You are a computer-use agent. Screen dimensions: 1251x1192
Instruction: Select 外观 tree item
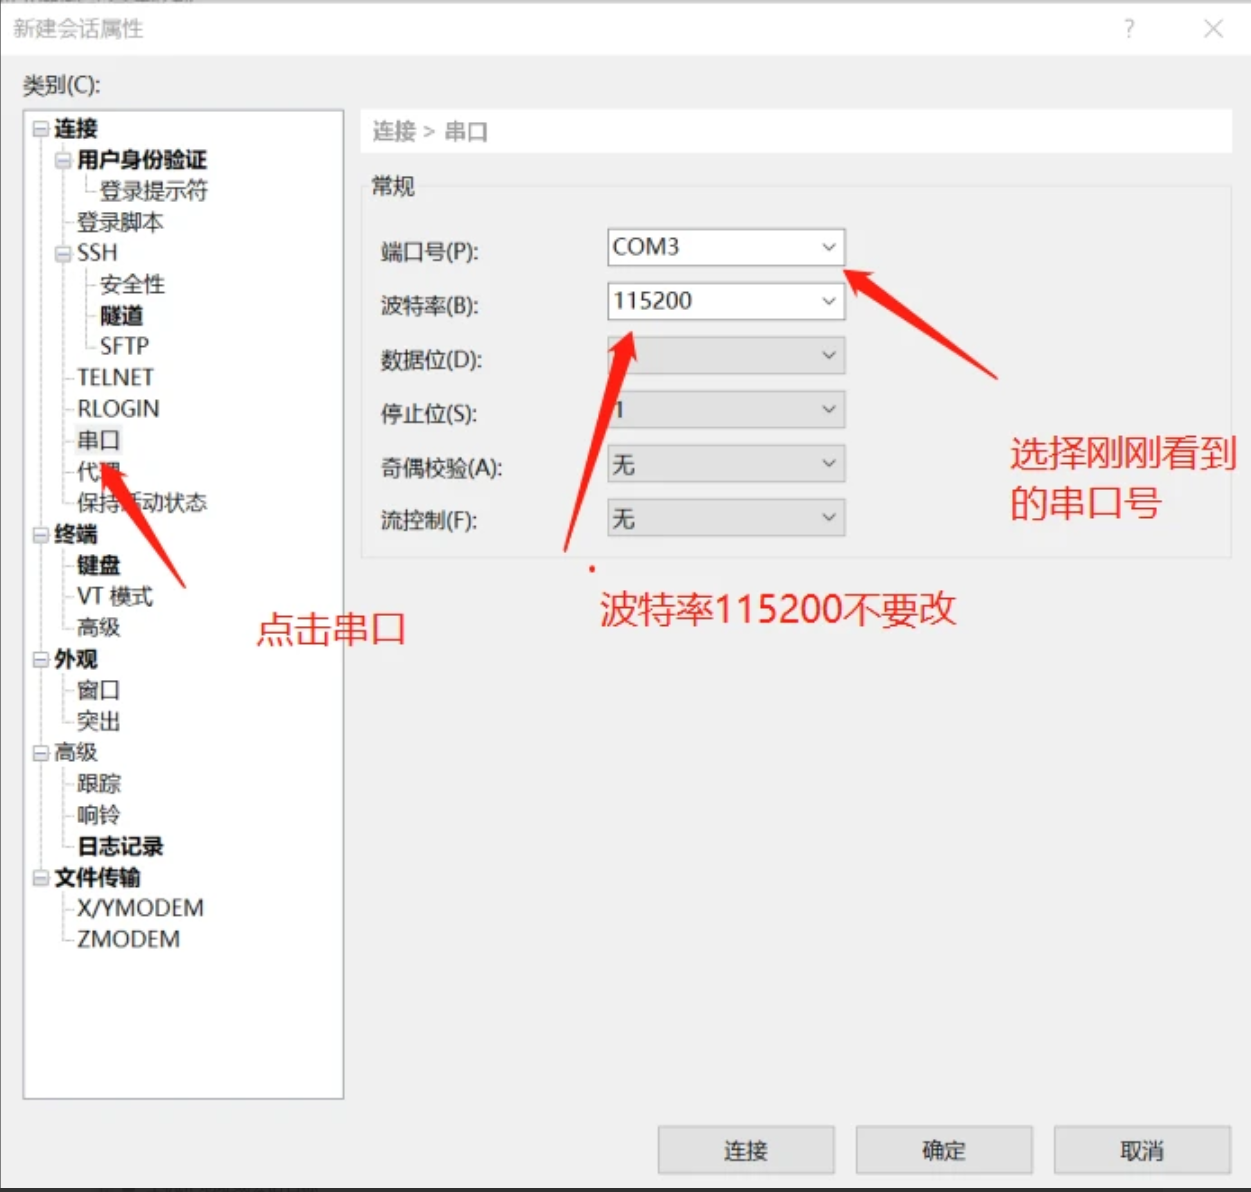click(76, 660)
